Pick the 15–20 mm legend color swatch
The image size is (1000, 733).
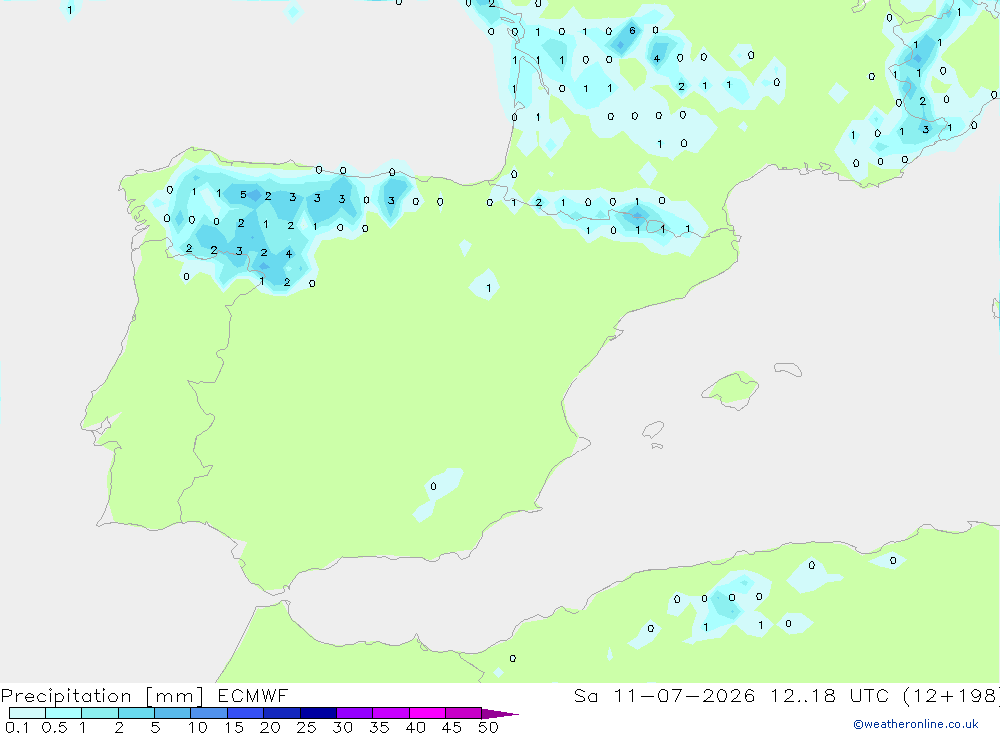click(246, 713)
